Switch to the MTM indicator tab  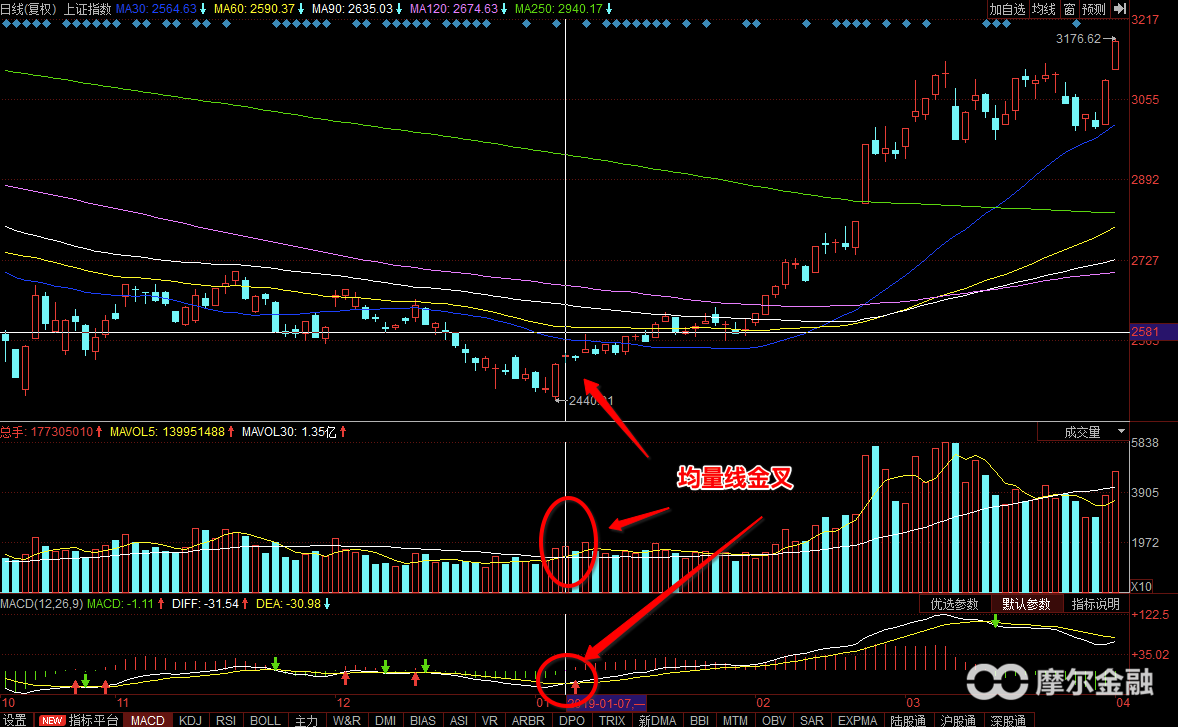pyautogui.click(x=735, y=720)
